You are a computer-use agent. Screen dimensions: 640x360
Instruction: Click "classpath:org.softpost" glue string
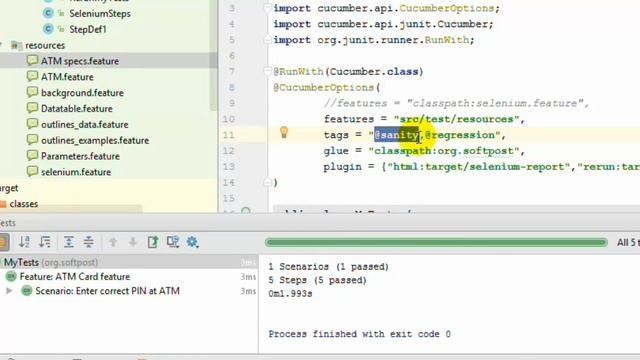pyautogui.click(x=444, y=151)
